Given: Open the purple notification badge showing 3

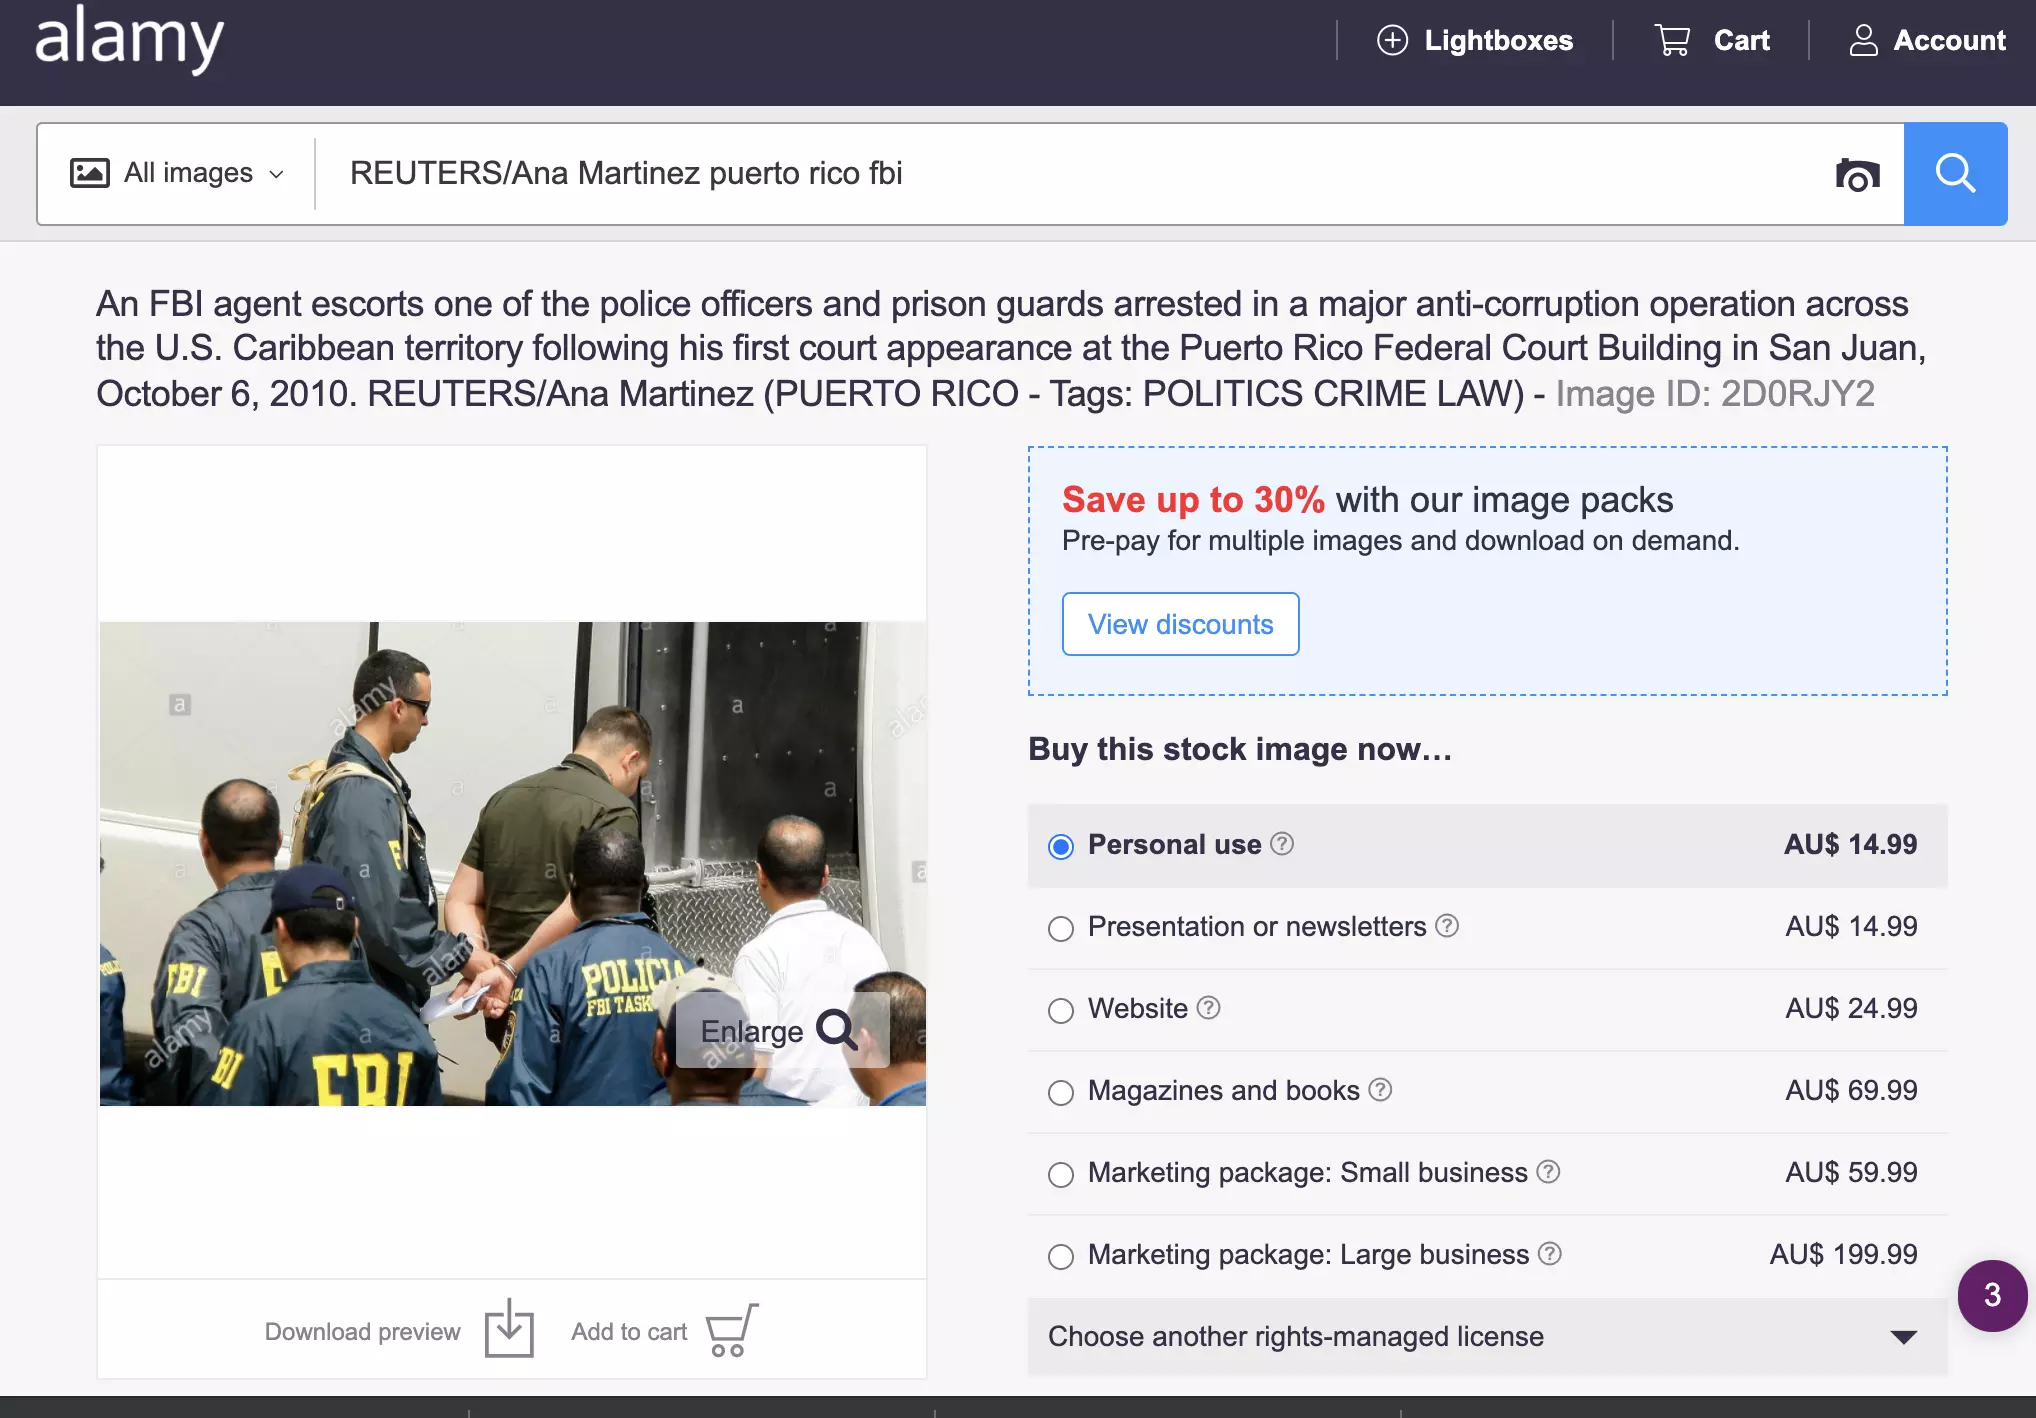Looking at the screenshot, I should (1992, 1295).
